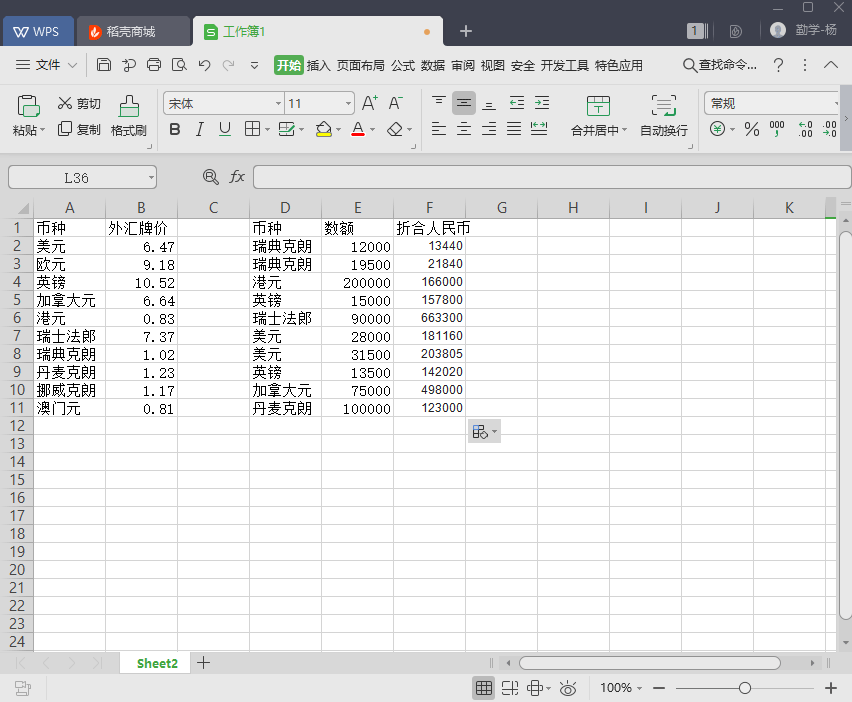The width and height of the screenshot is (852, 702).
Task: Activate the Format Painter brush
Action: click(129, 115)
